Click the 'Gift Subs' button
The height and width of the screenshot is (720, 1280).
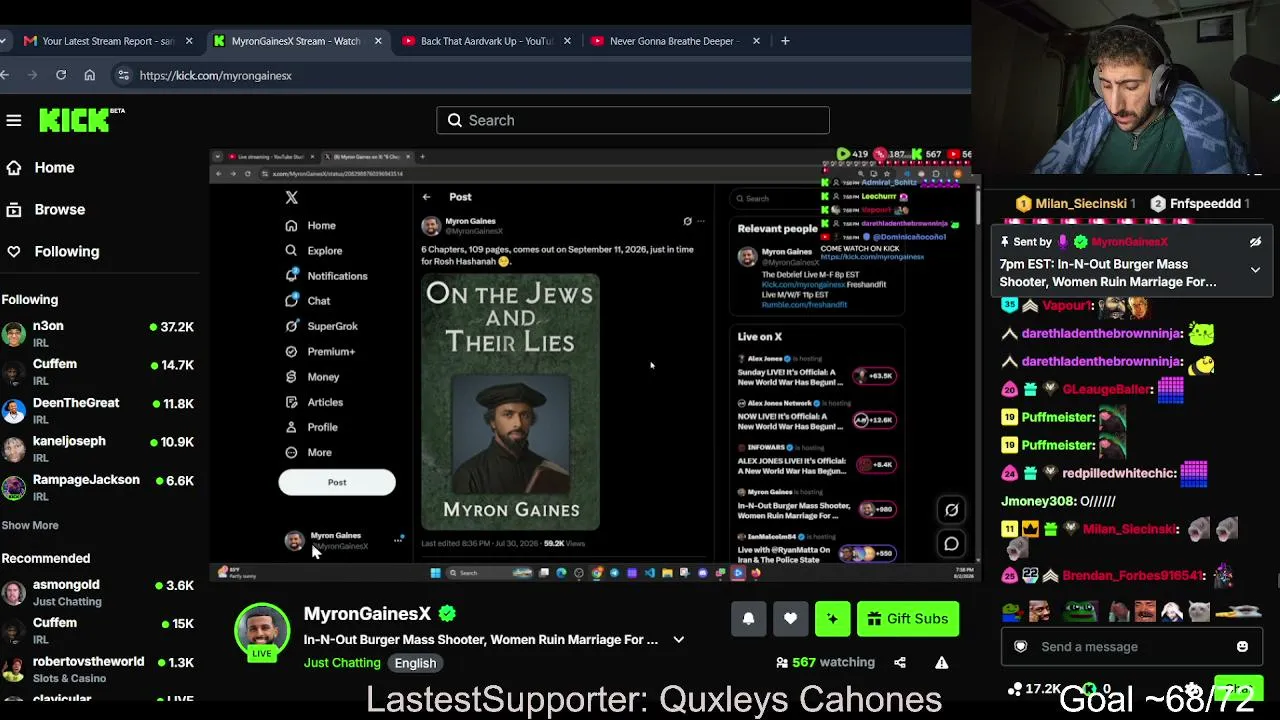point(908,619)
